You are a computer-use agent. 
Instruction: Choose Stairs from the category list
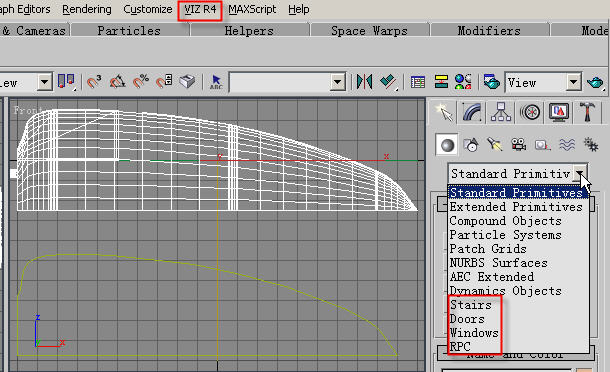coord(470,305)
